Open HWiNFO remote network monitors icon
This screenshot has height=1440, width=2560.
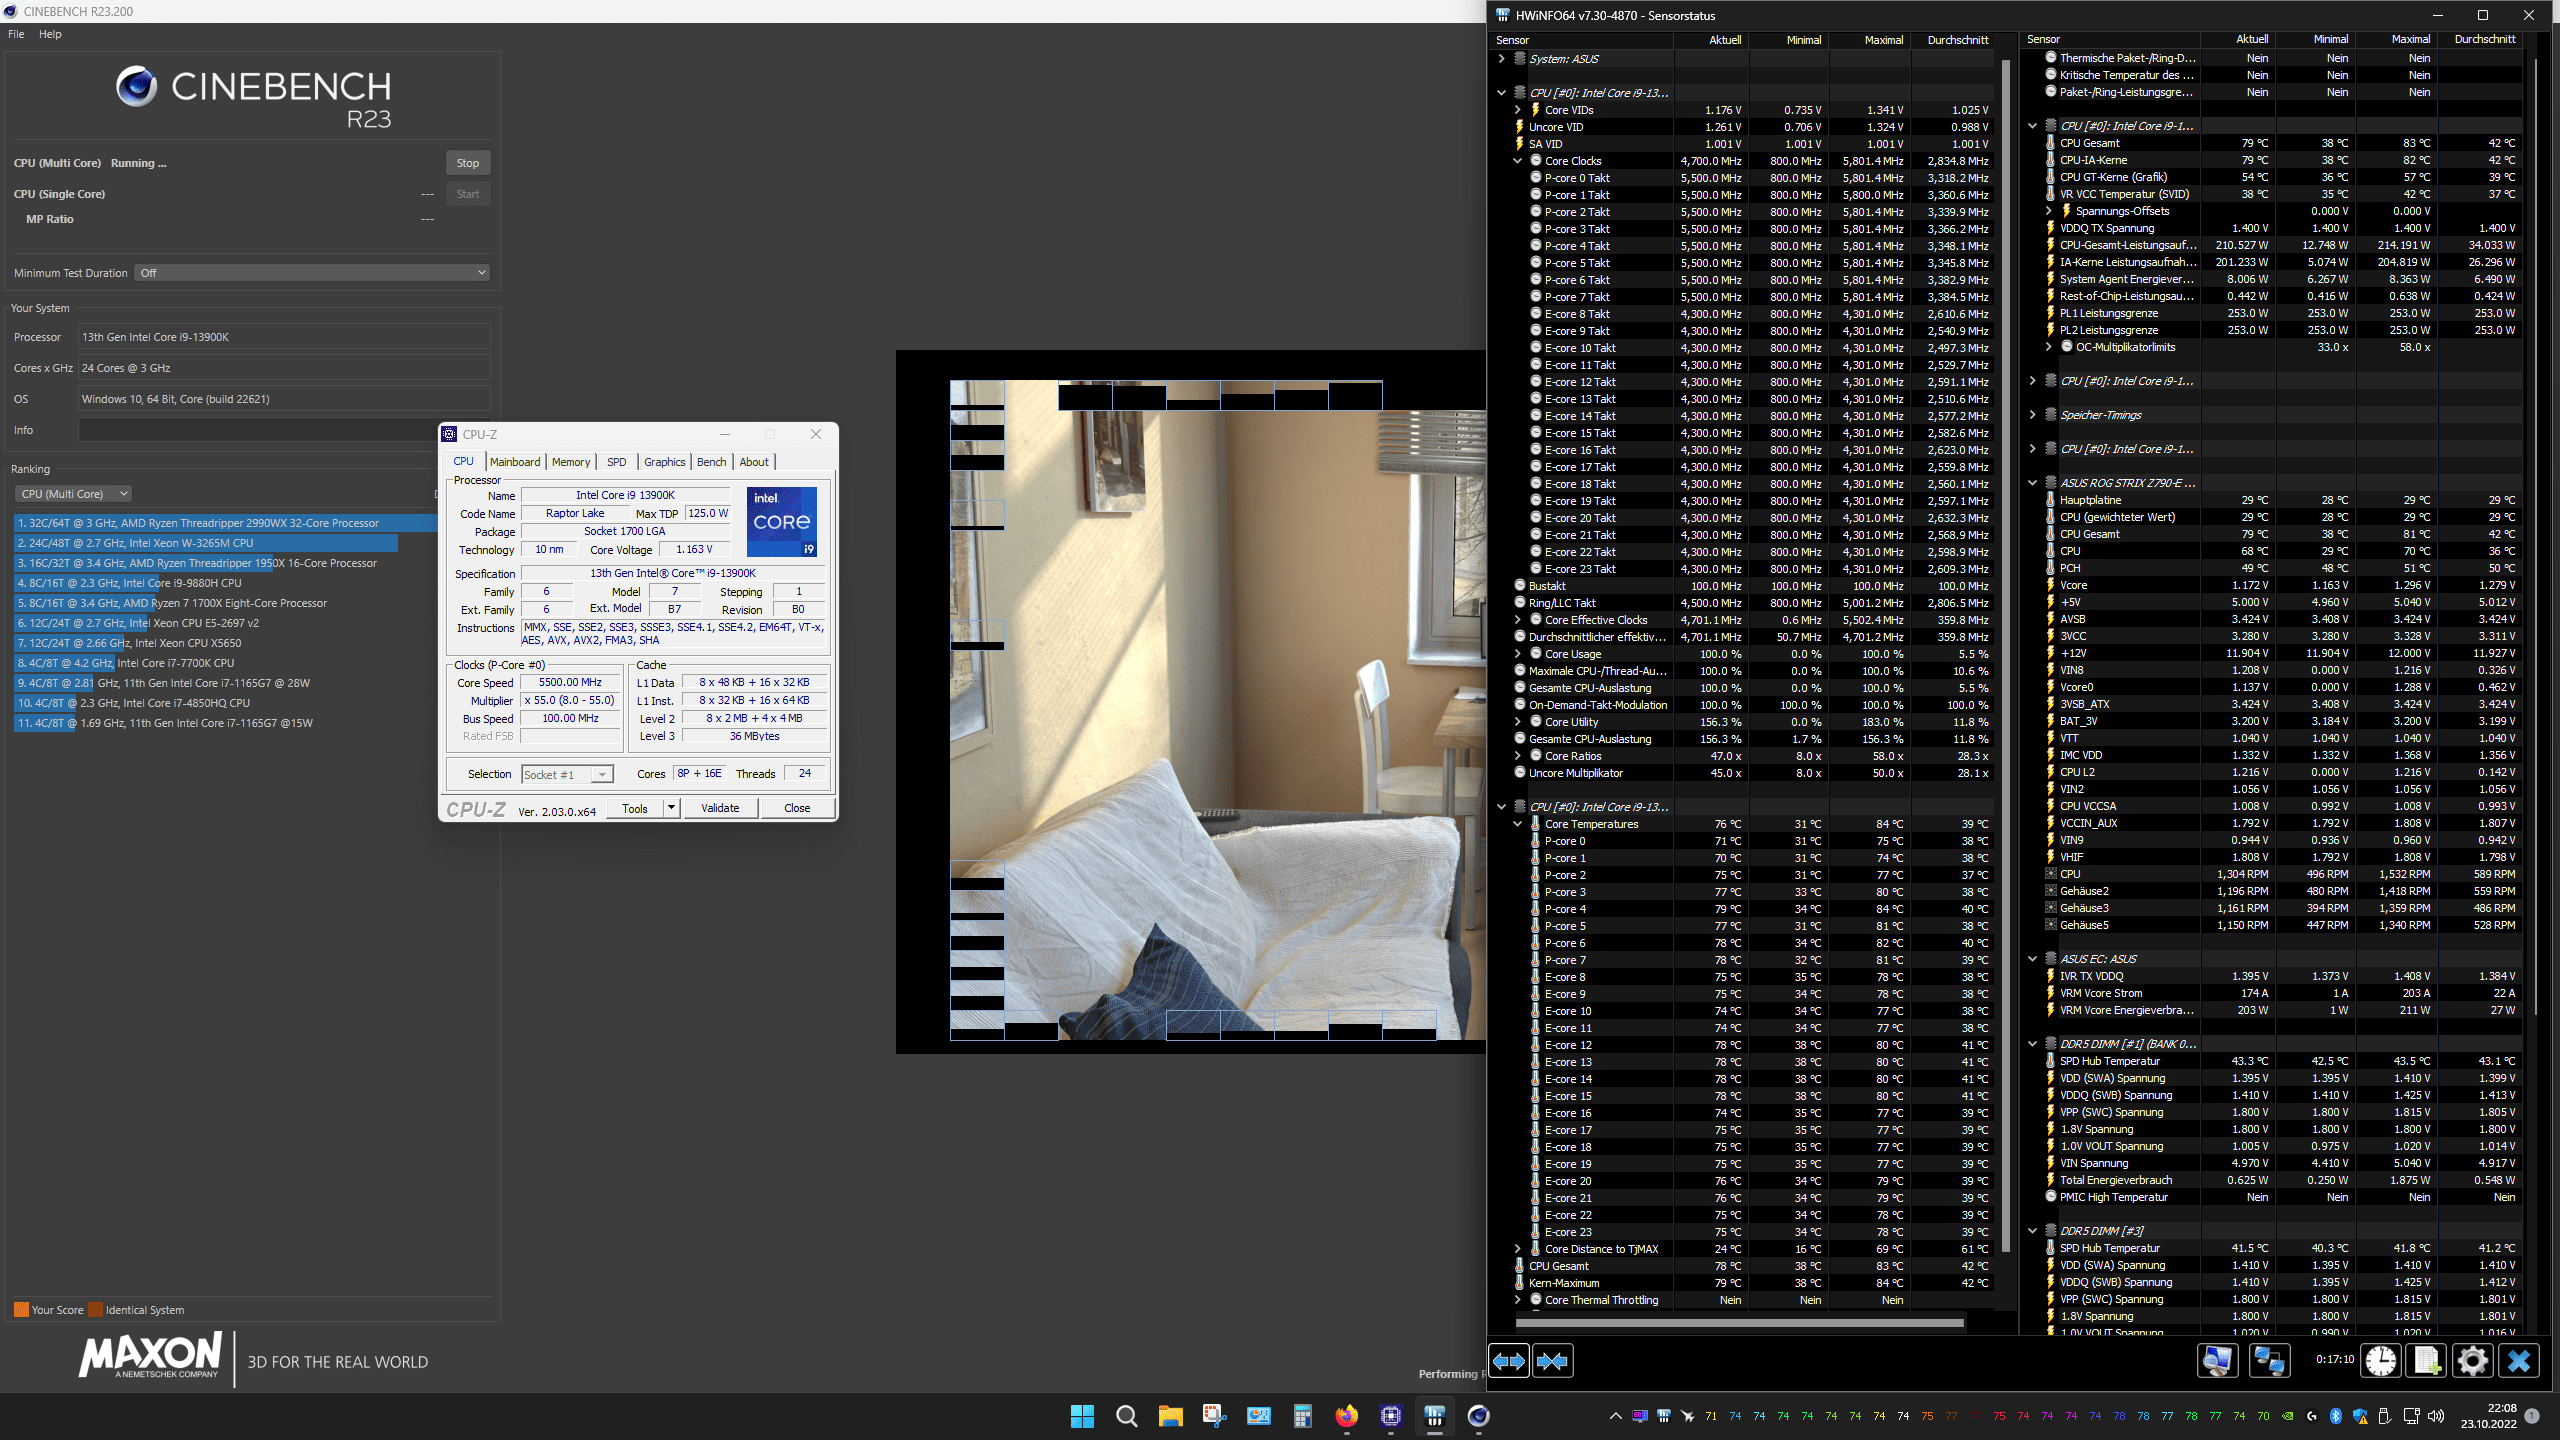coord(2269,1361)
